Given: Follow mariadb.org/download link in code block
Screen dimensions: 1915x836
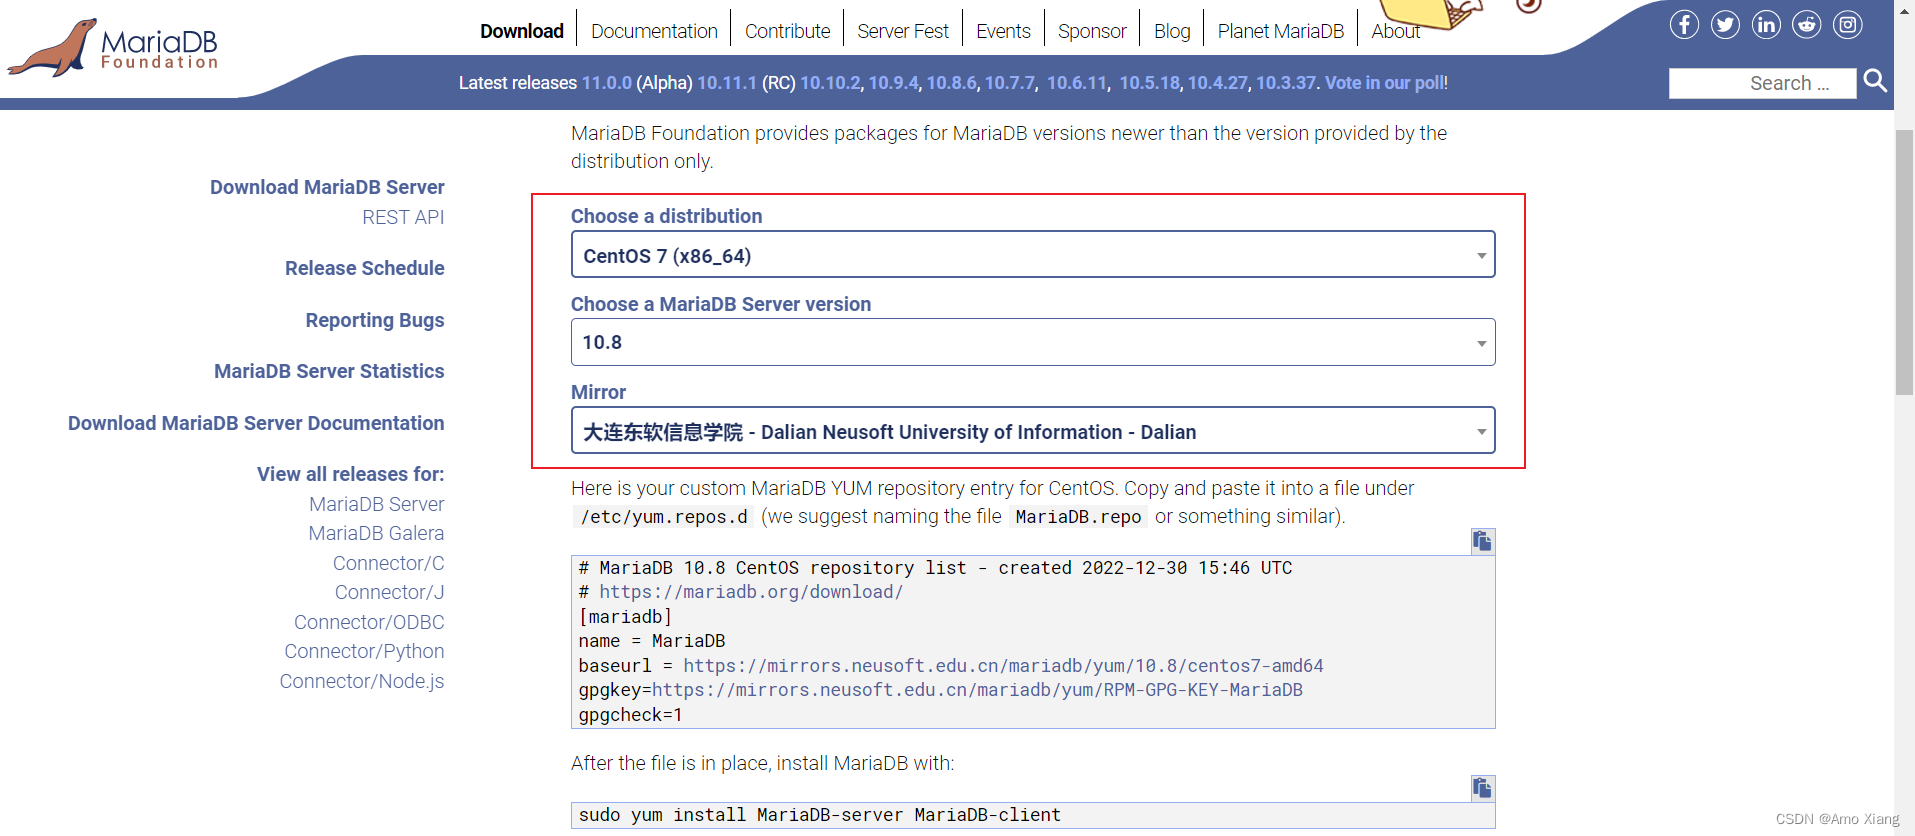Looking at the screenshot, I should (x=751, y=592).
